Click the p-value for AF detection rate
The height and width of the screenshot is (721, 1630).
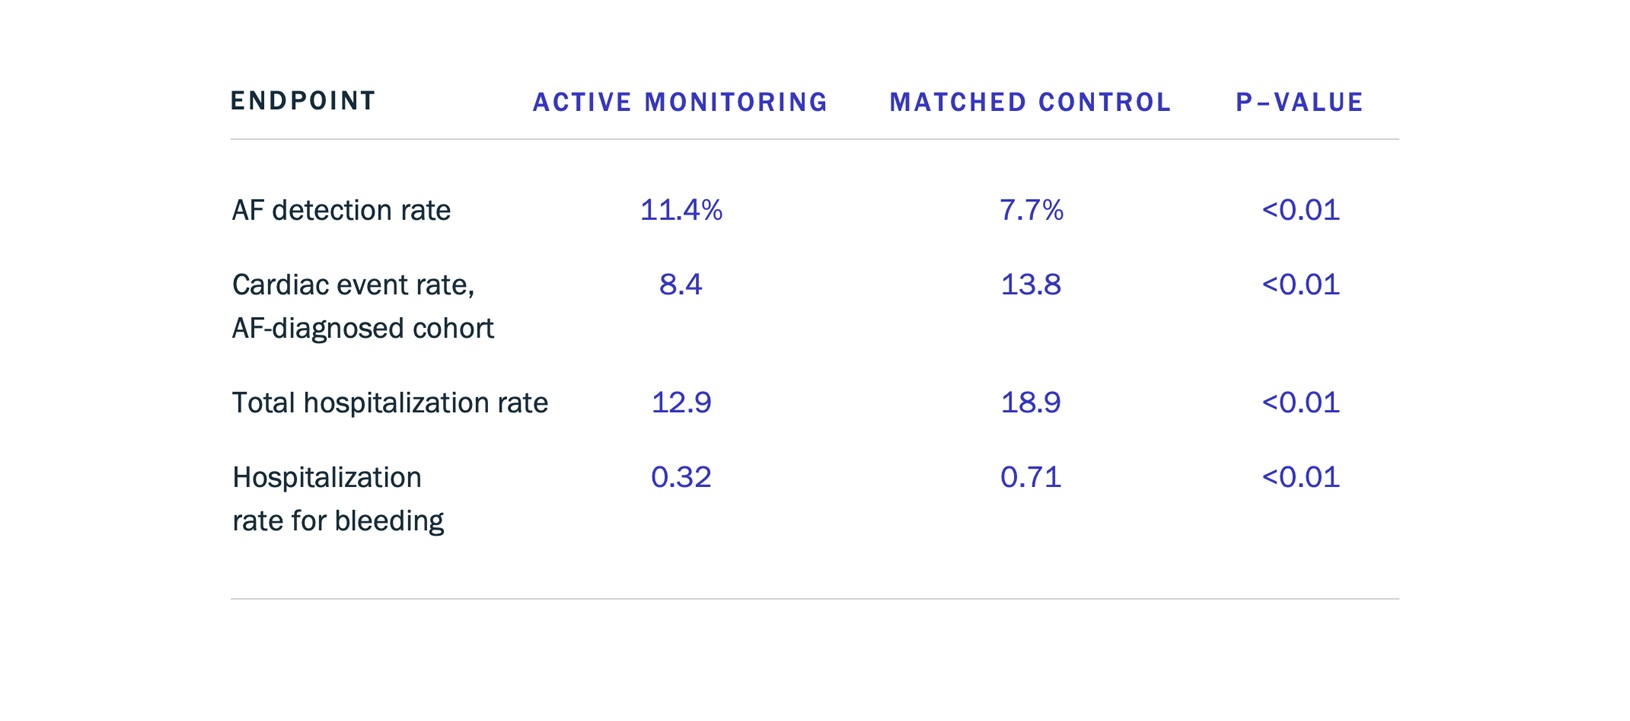coord(1300,210)
